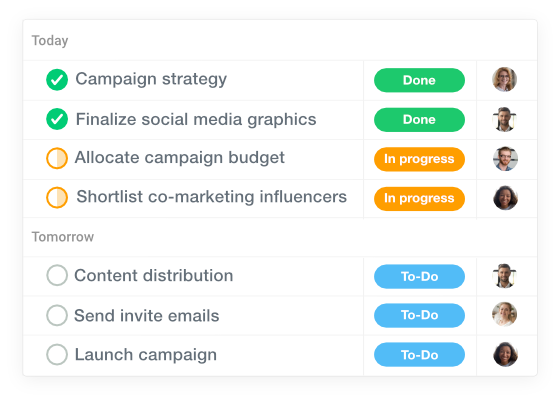Open the Content distribution task title

154,276
